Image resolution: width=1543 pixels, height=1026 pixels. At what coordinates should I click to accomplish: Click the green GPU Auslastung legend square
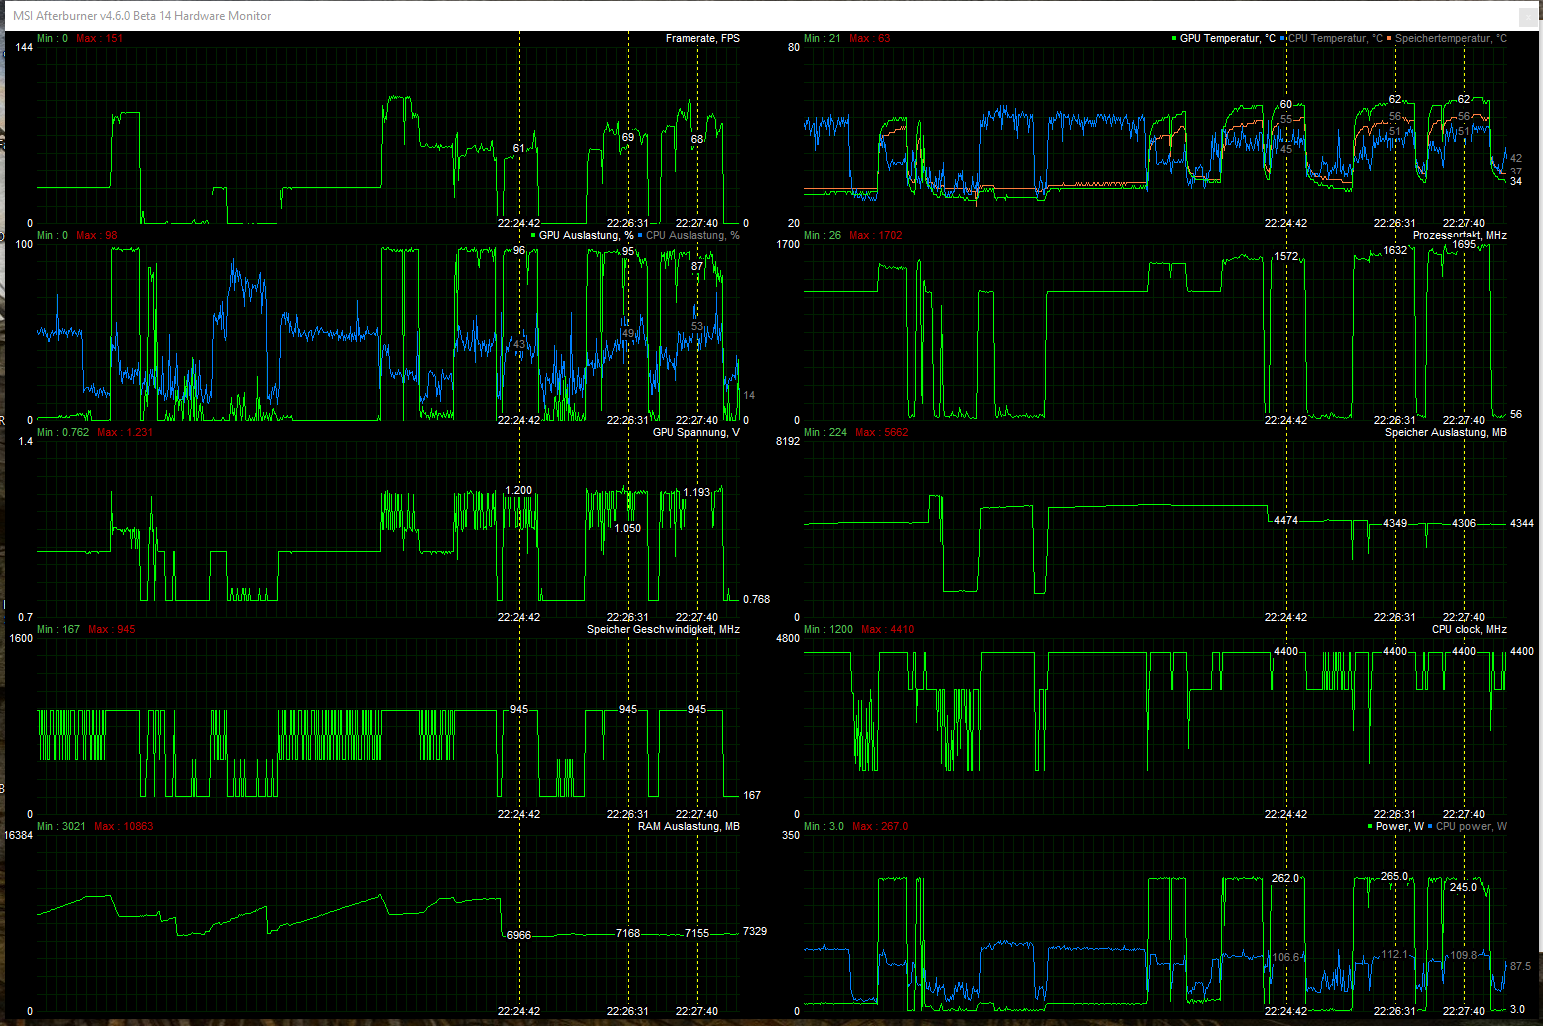click(x=533, y=236)
